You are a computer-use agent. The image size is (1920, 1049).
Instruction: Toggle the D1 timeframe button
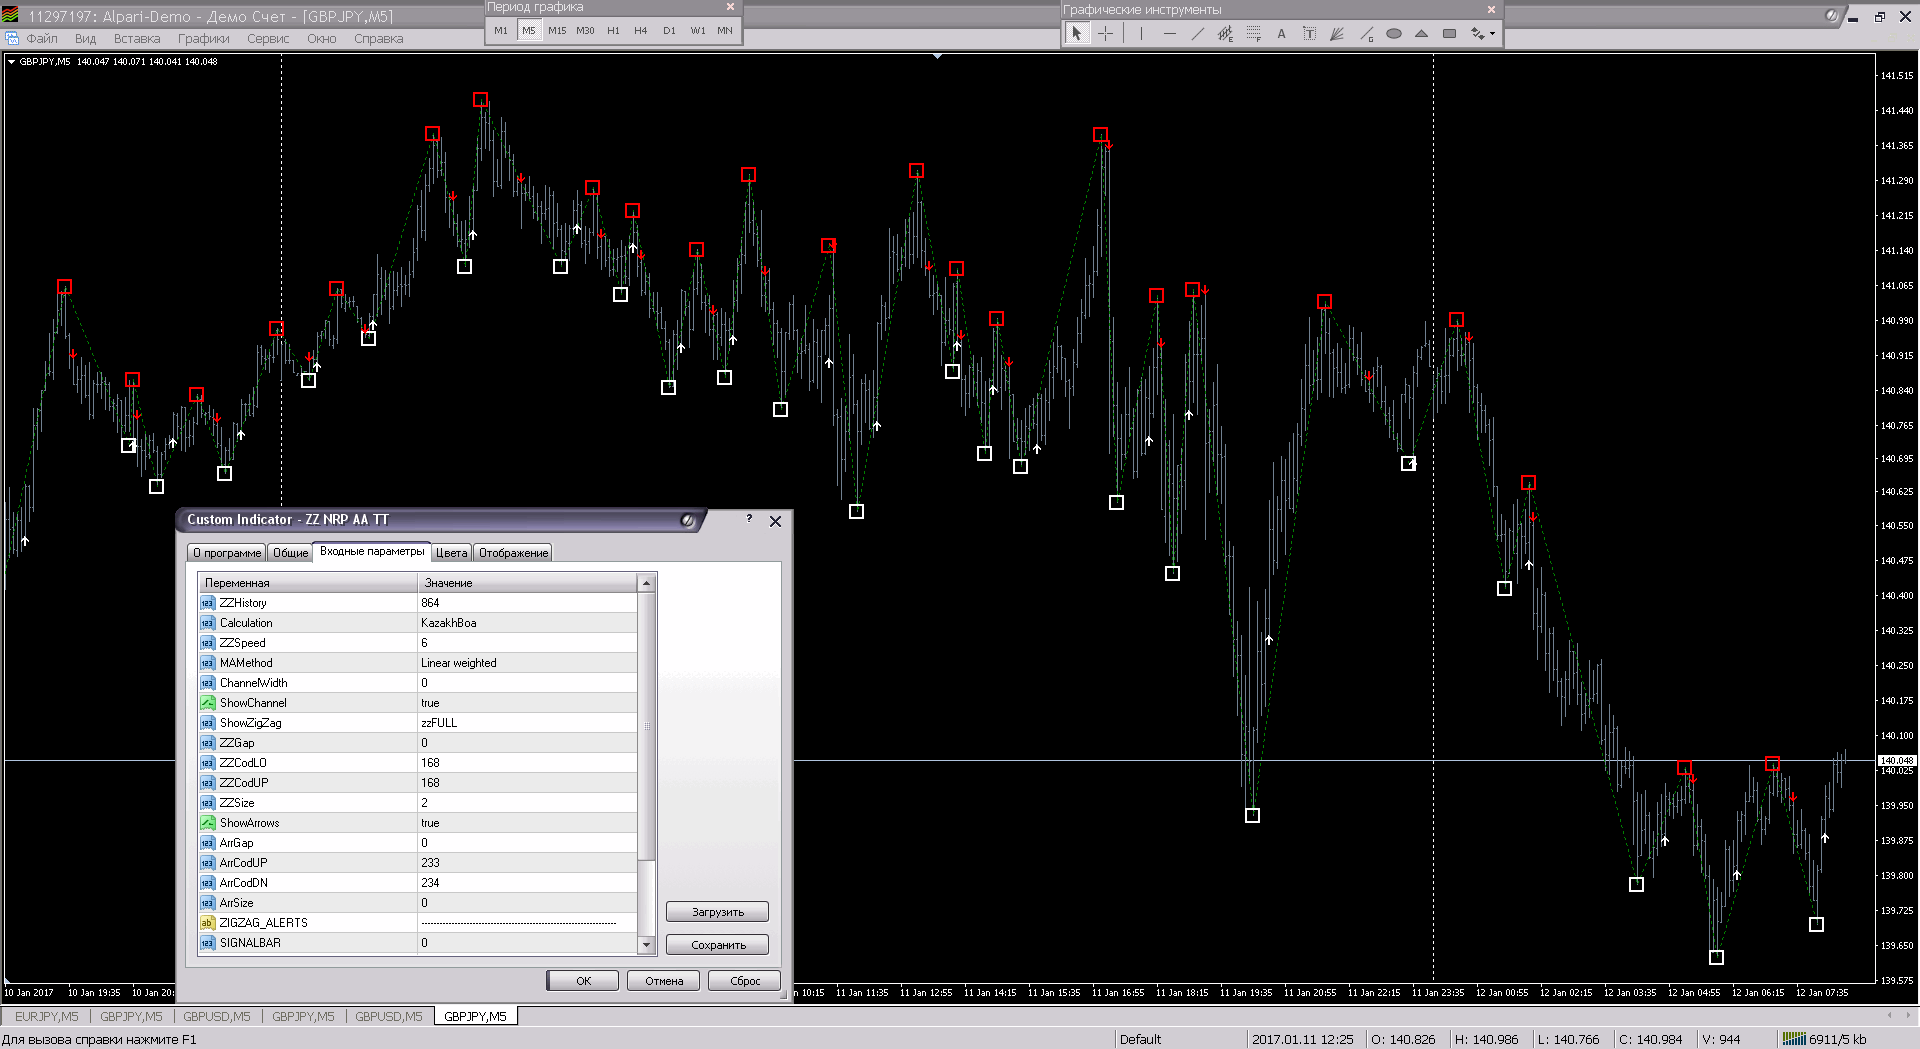pos(669,31)
